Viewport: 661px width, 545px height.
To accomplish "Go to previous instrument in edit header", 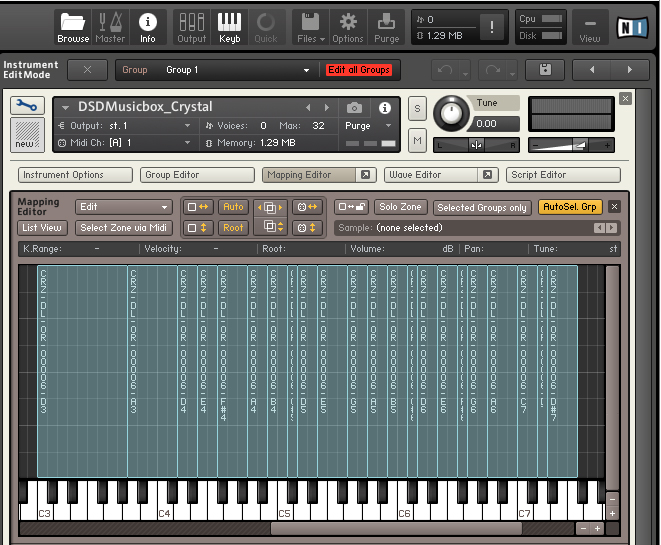I will click(592, 70).
